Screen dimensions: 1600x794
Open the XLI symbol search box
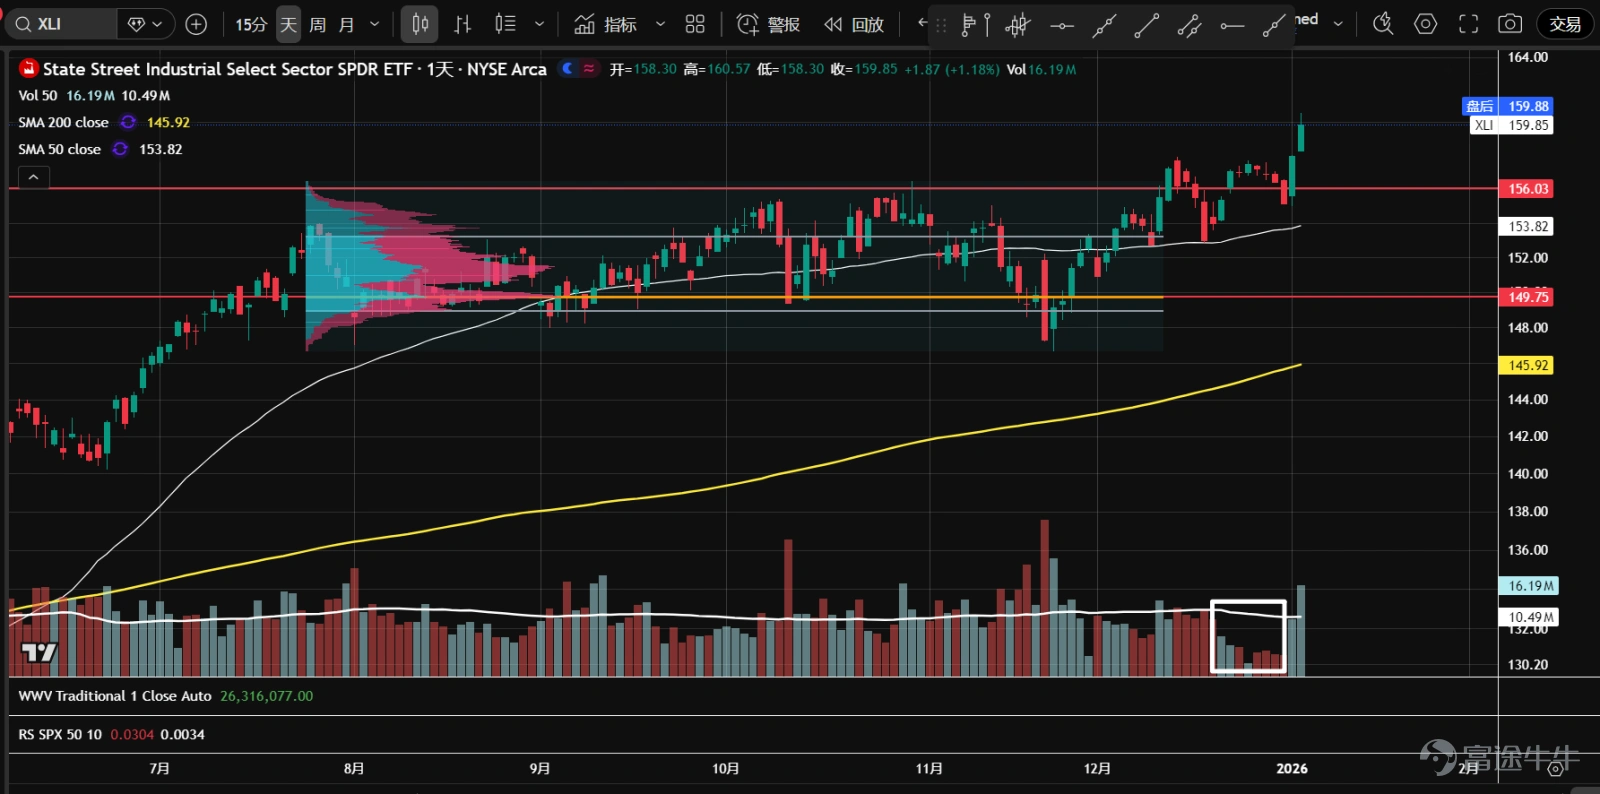60,24
